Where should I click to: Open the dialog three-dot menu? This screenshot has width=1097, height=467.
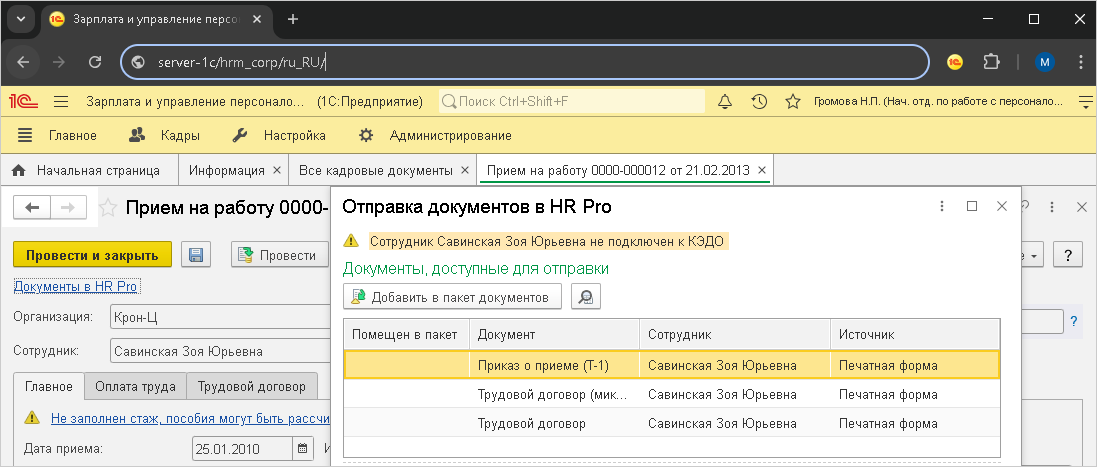click(x=942, y=206)
